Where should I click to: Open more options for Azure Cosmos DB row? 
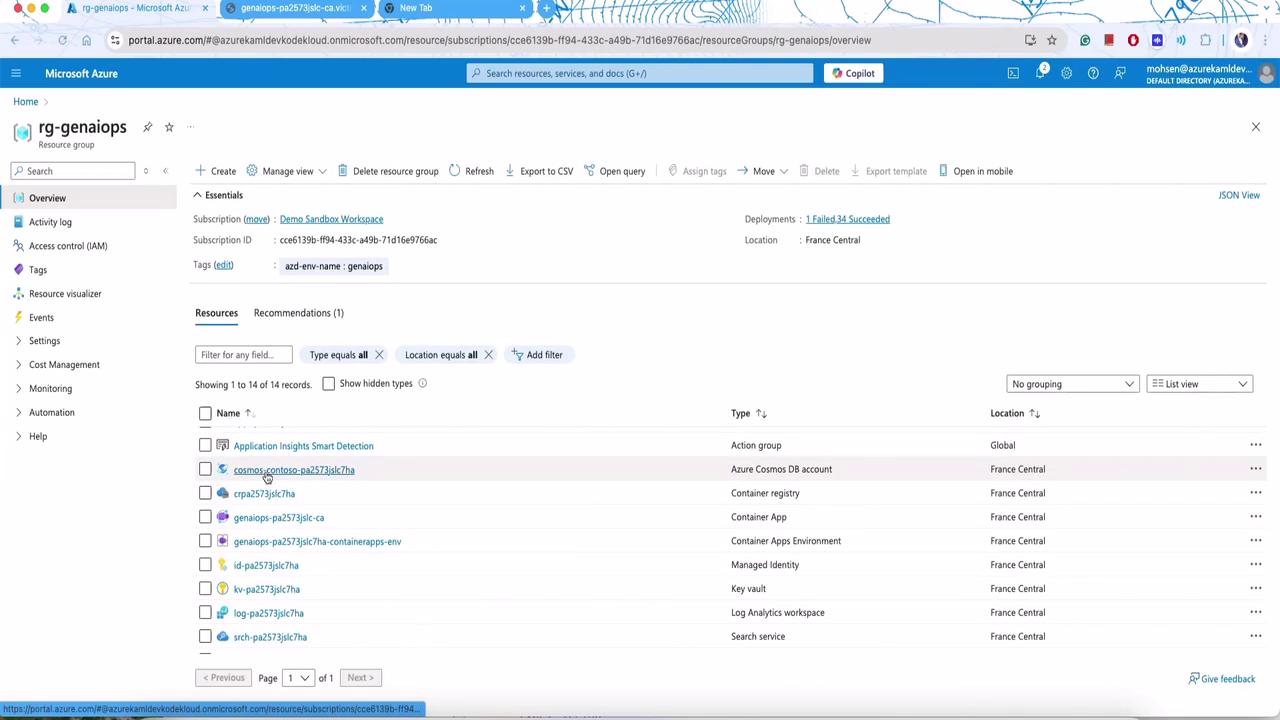(x=1256, y=469)
